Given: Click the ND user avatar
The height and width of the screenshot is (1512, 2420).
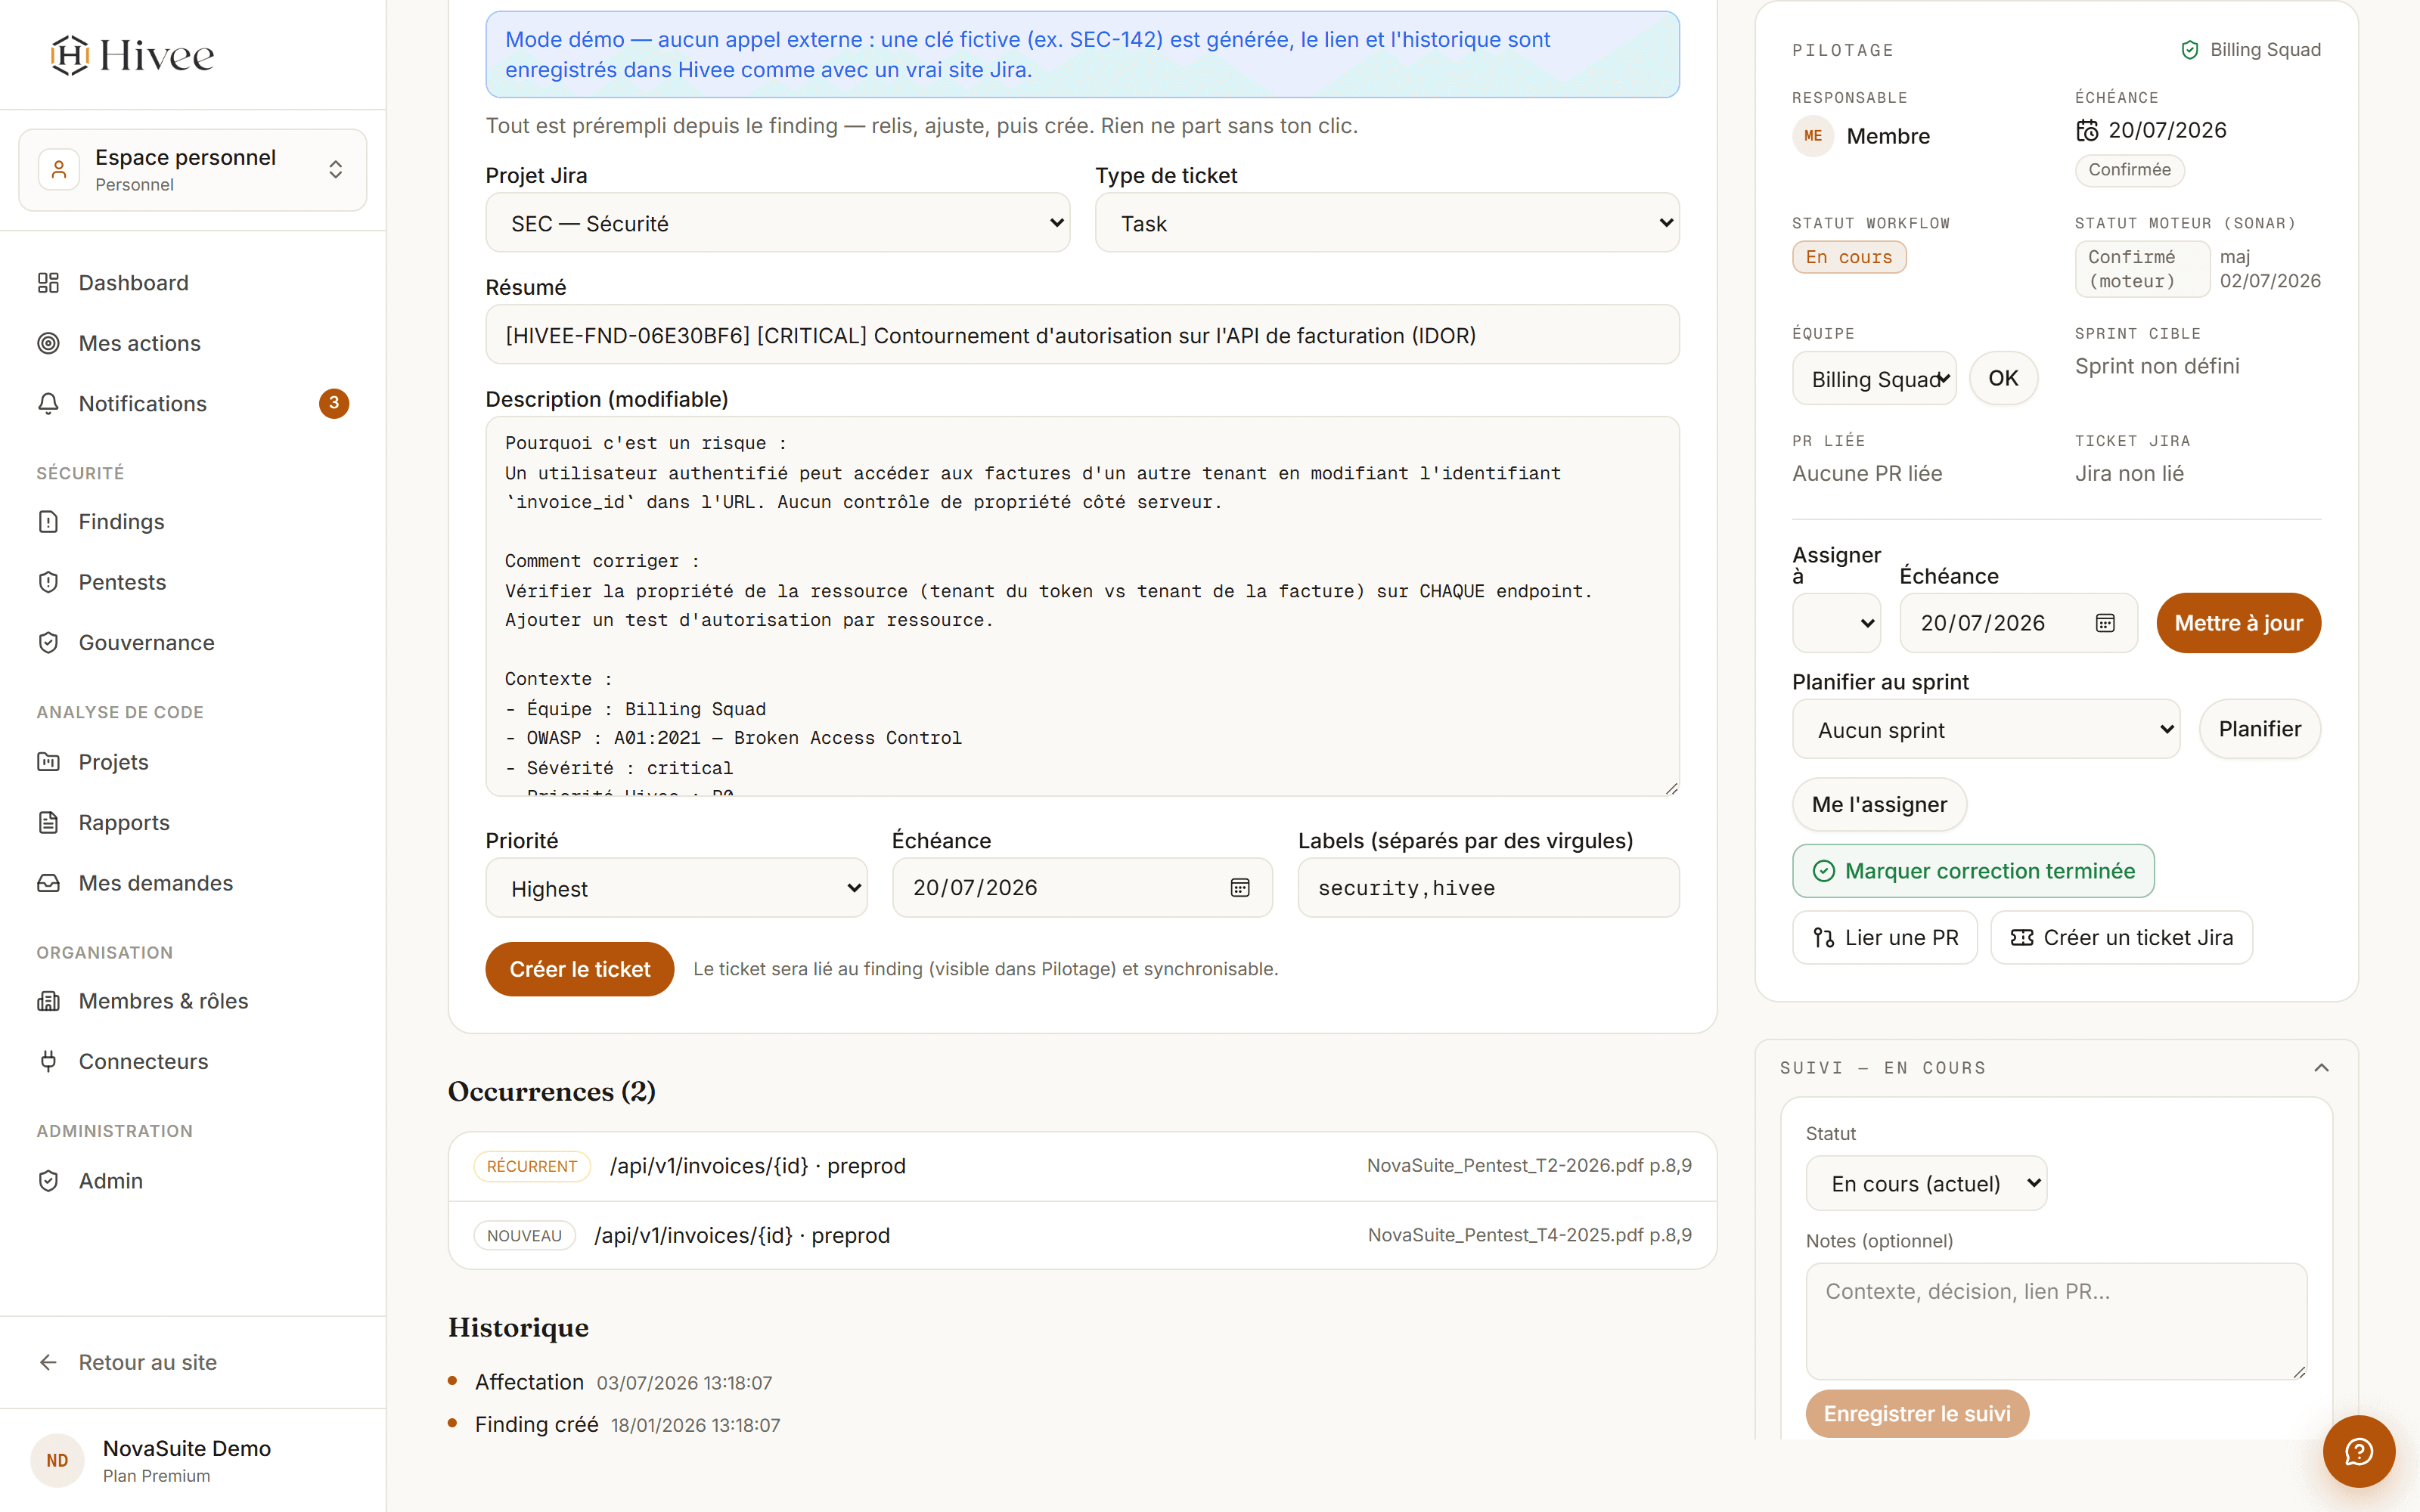Looking at the screenshot, I should tap(57, 1461).
